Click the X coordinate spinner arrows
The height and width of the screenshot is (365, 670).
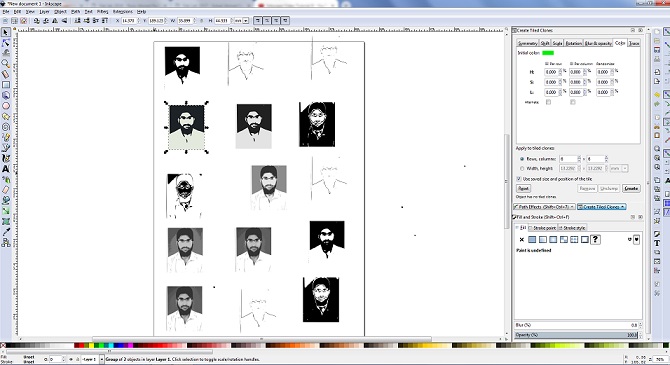click(x=138, y=21)
